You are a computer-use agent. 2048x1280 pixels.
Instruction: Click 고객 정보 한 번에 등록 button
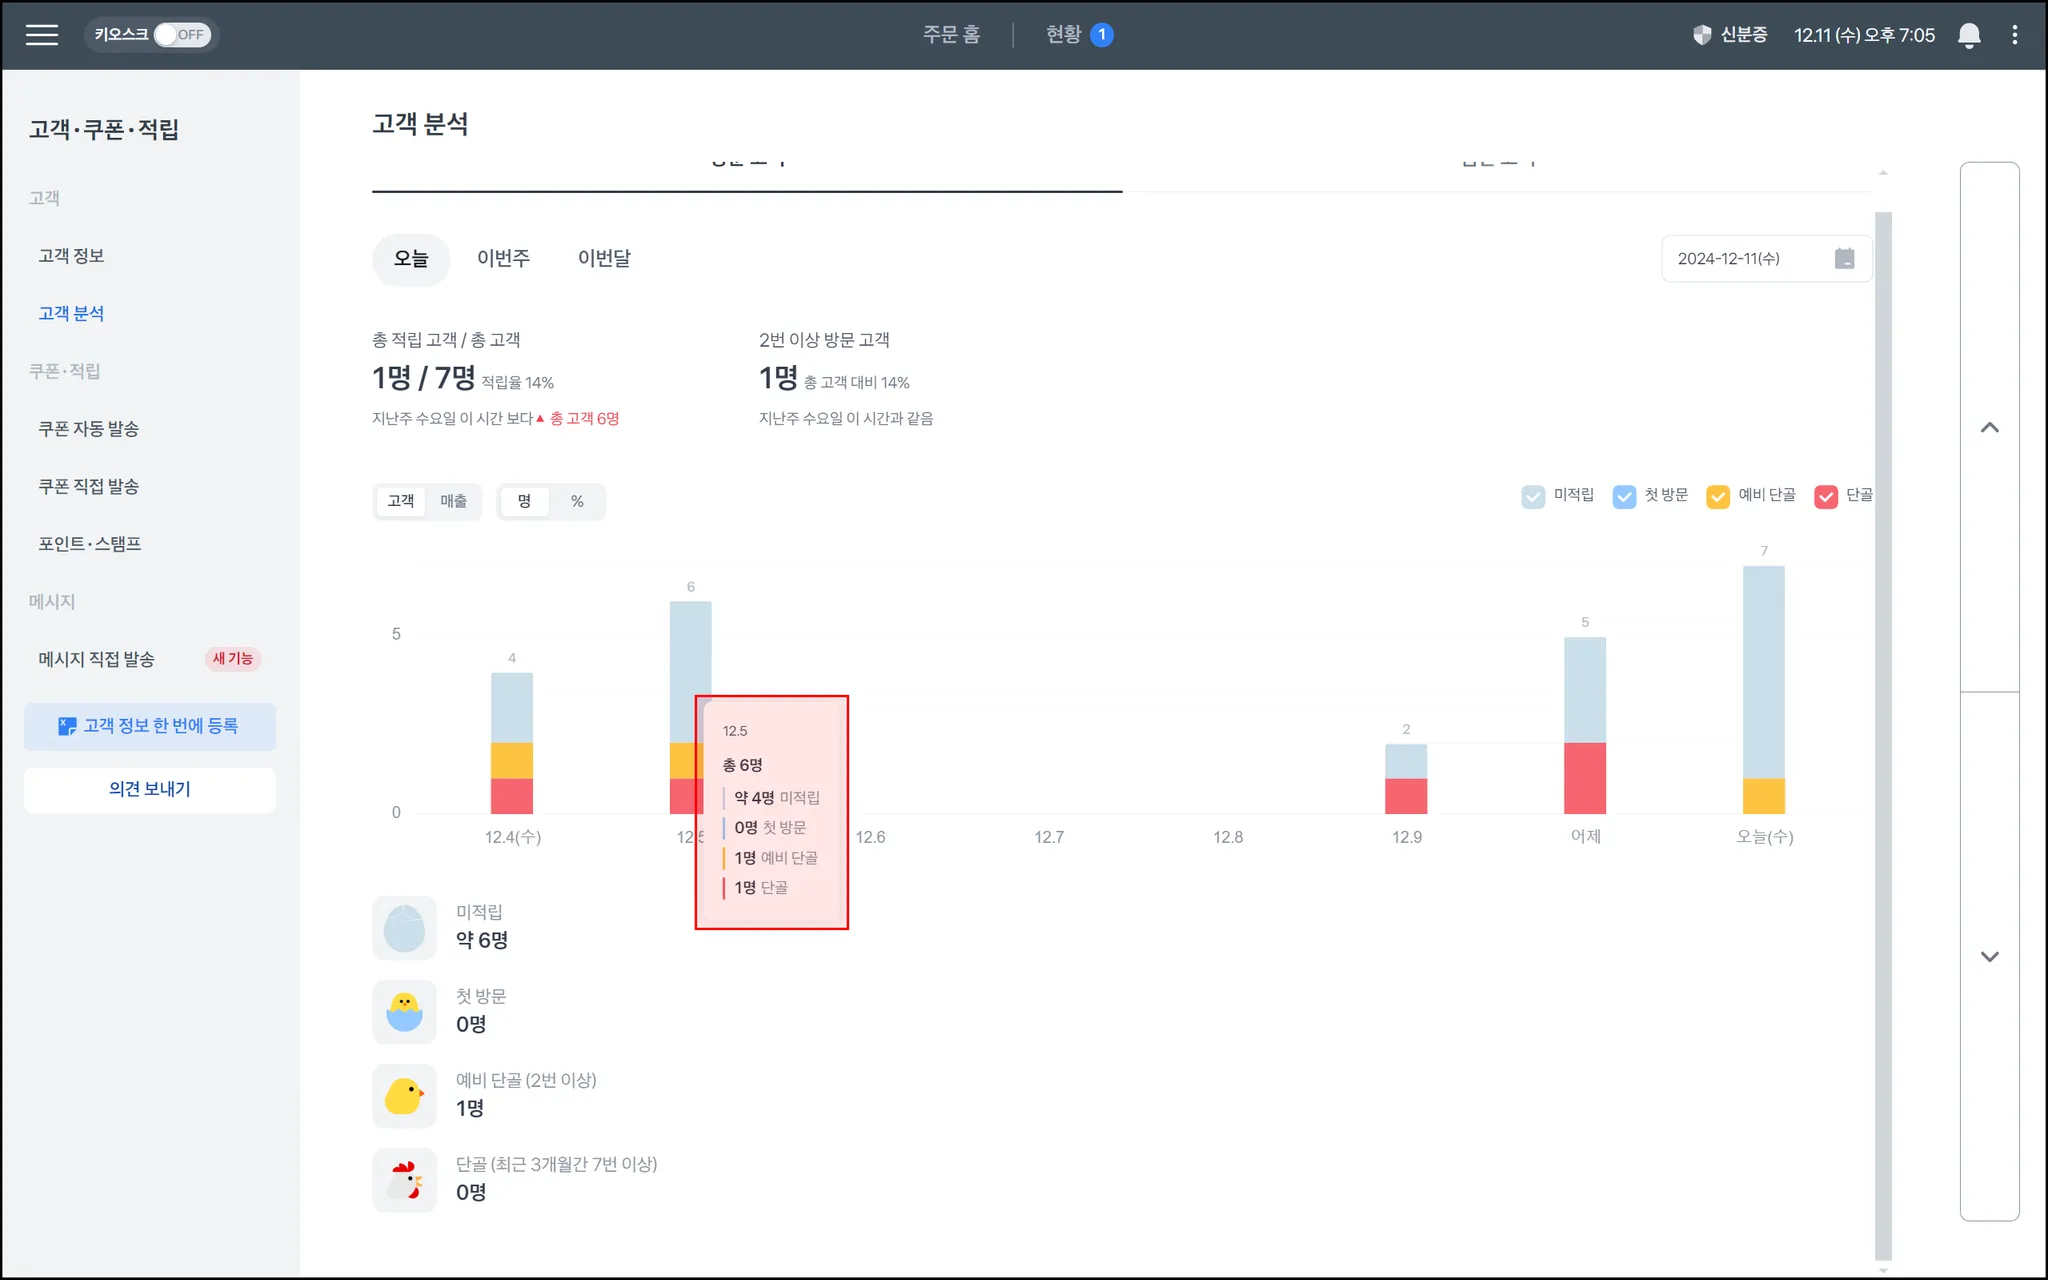[150, 726]
